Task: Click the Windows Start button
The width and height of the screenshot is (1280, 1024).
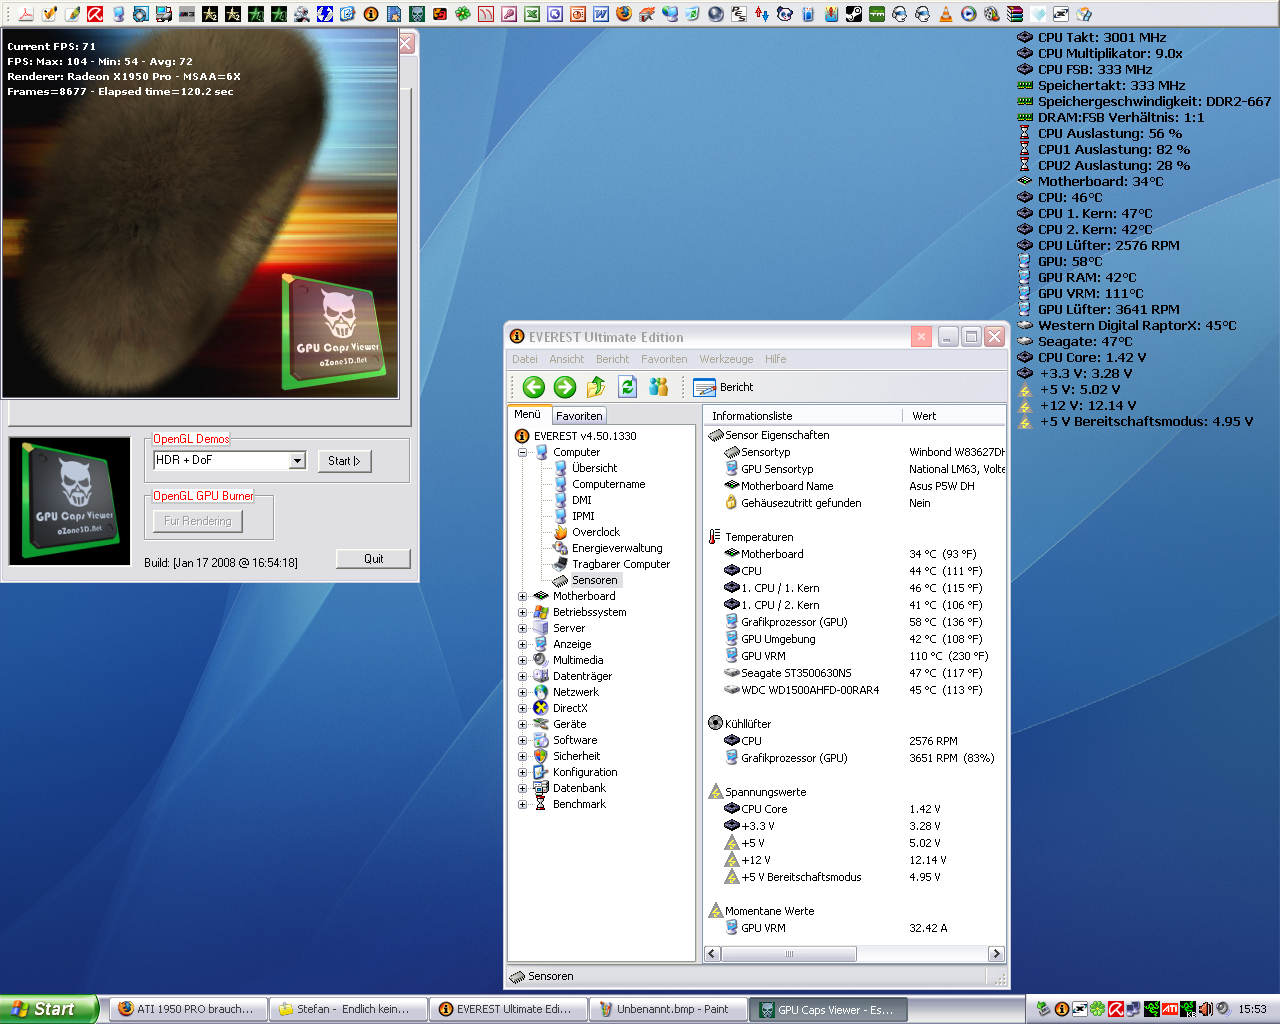Action: tap(48, 1009)
